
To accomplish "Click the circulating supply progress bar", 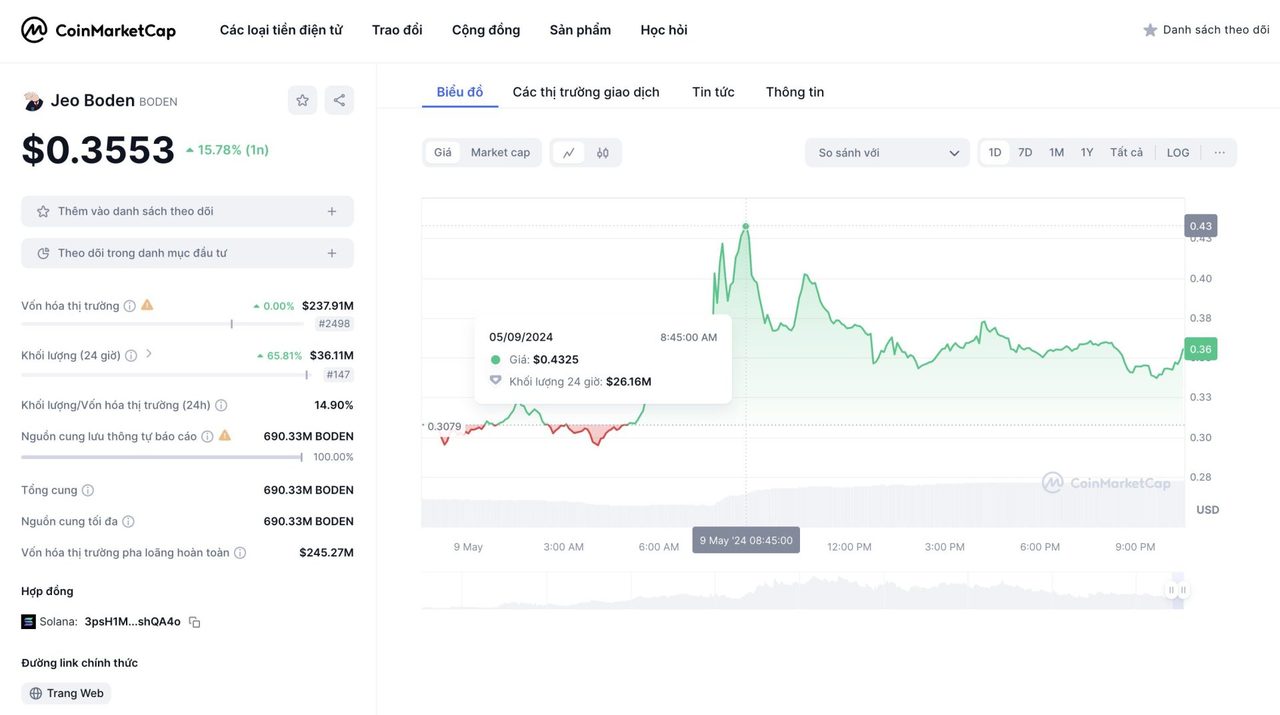I will tap(162, 457).
